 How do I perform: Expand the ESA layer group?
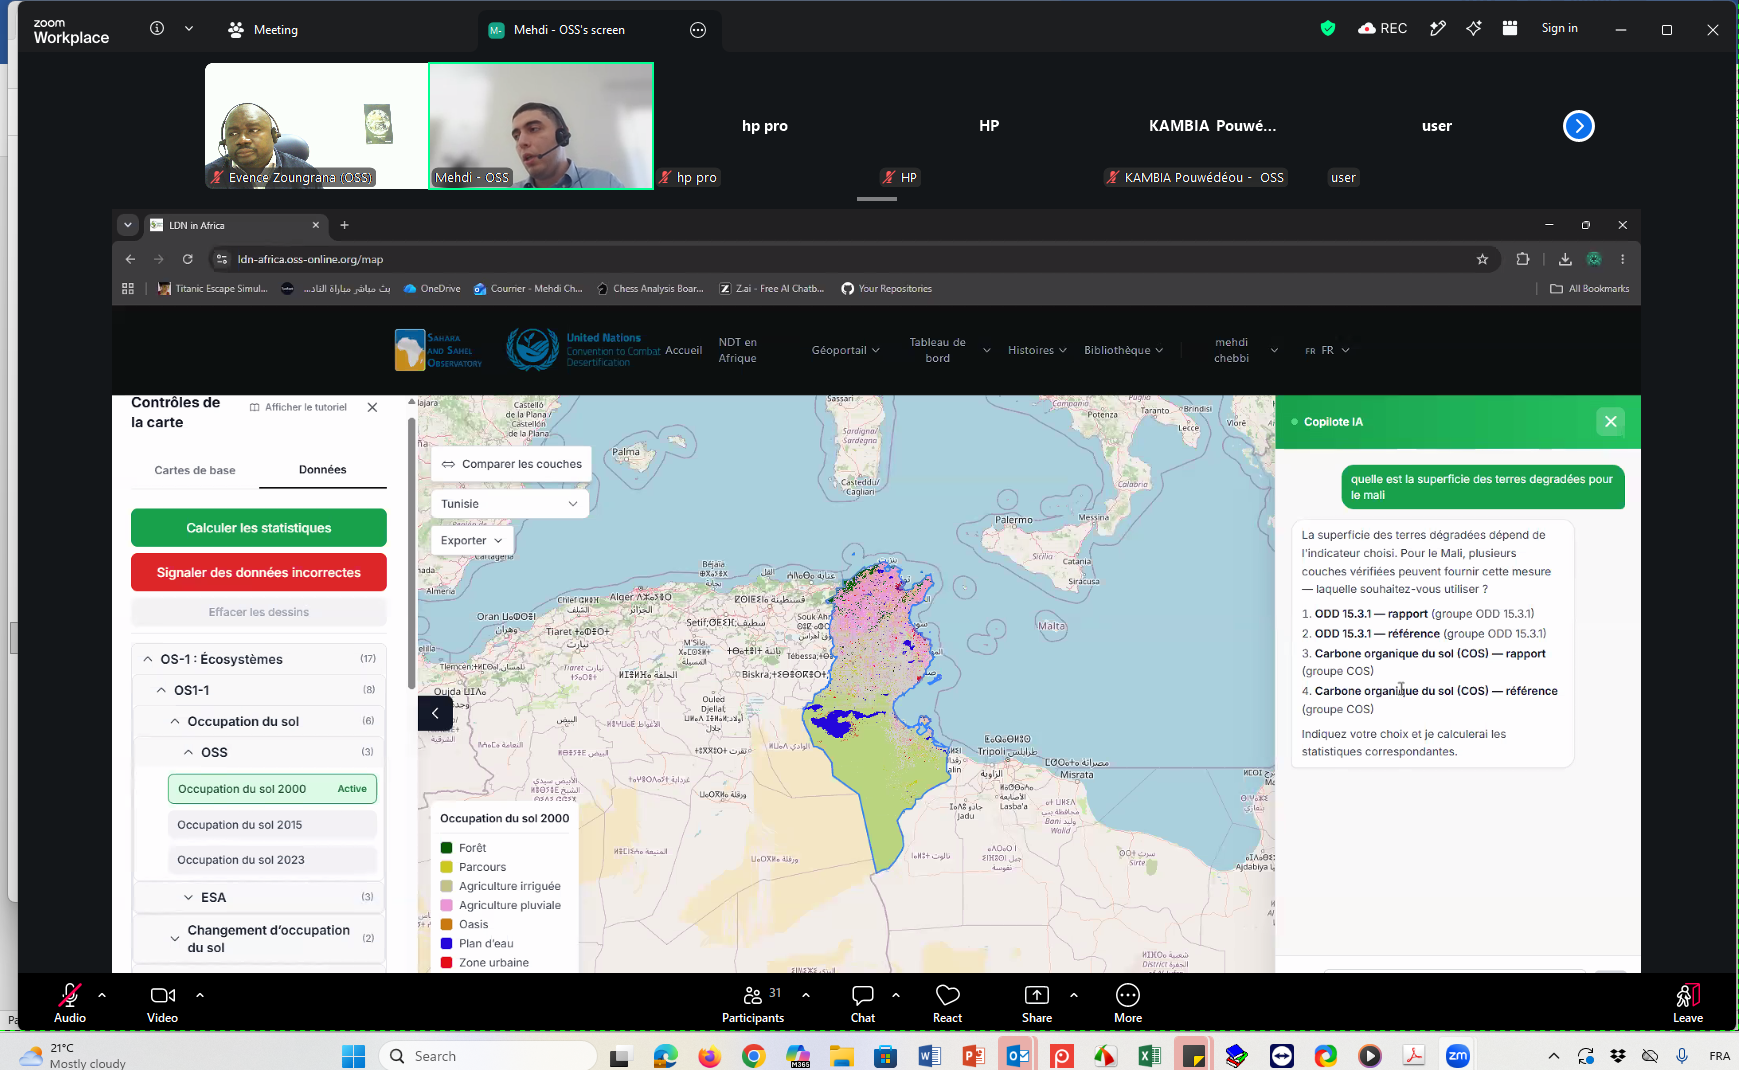259,897
